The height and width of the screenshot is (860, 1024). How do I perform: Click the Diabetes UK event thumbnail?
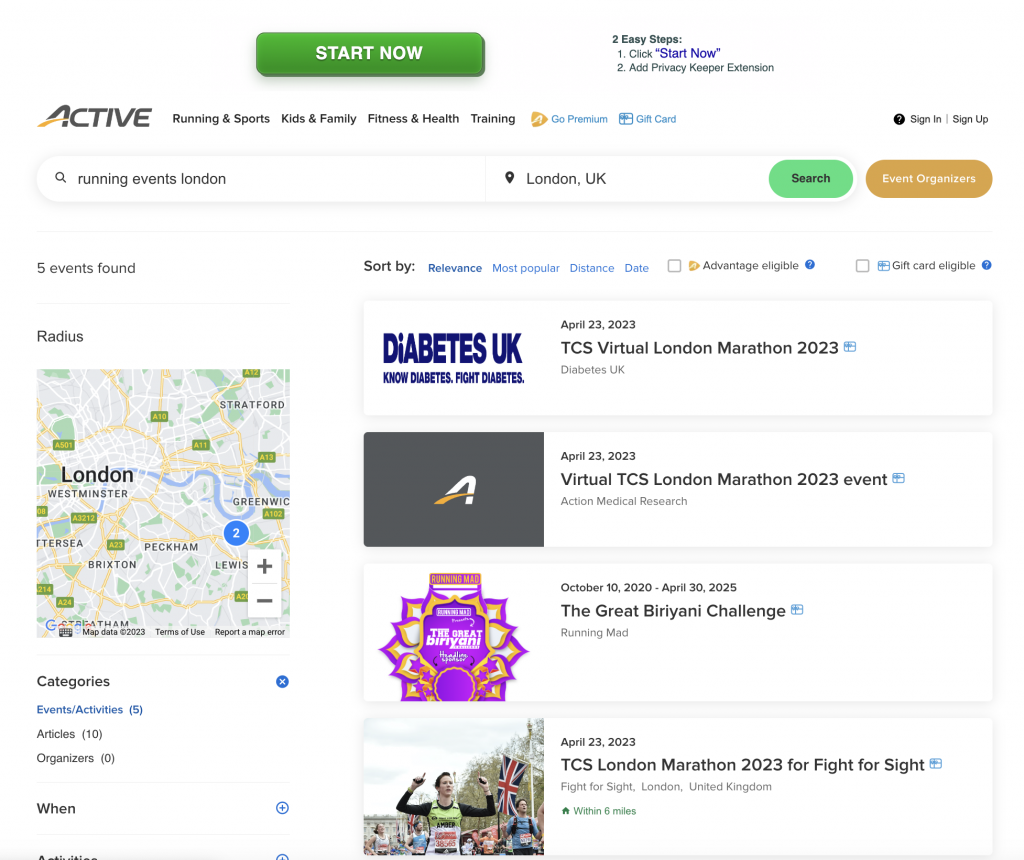point(453,358)
